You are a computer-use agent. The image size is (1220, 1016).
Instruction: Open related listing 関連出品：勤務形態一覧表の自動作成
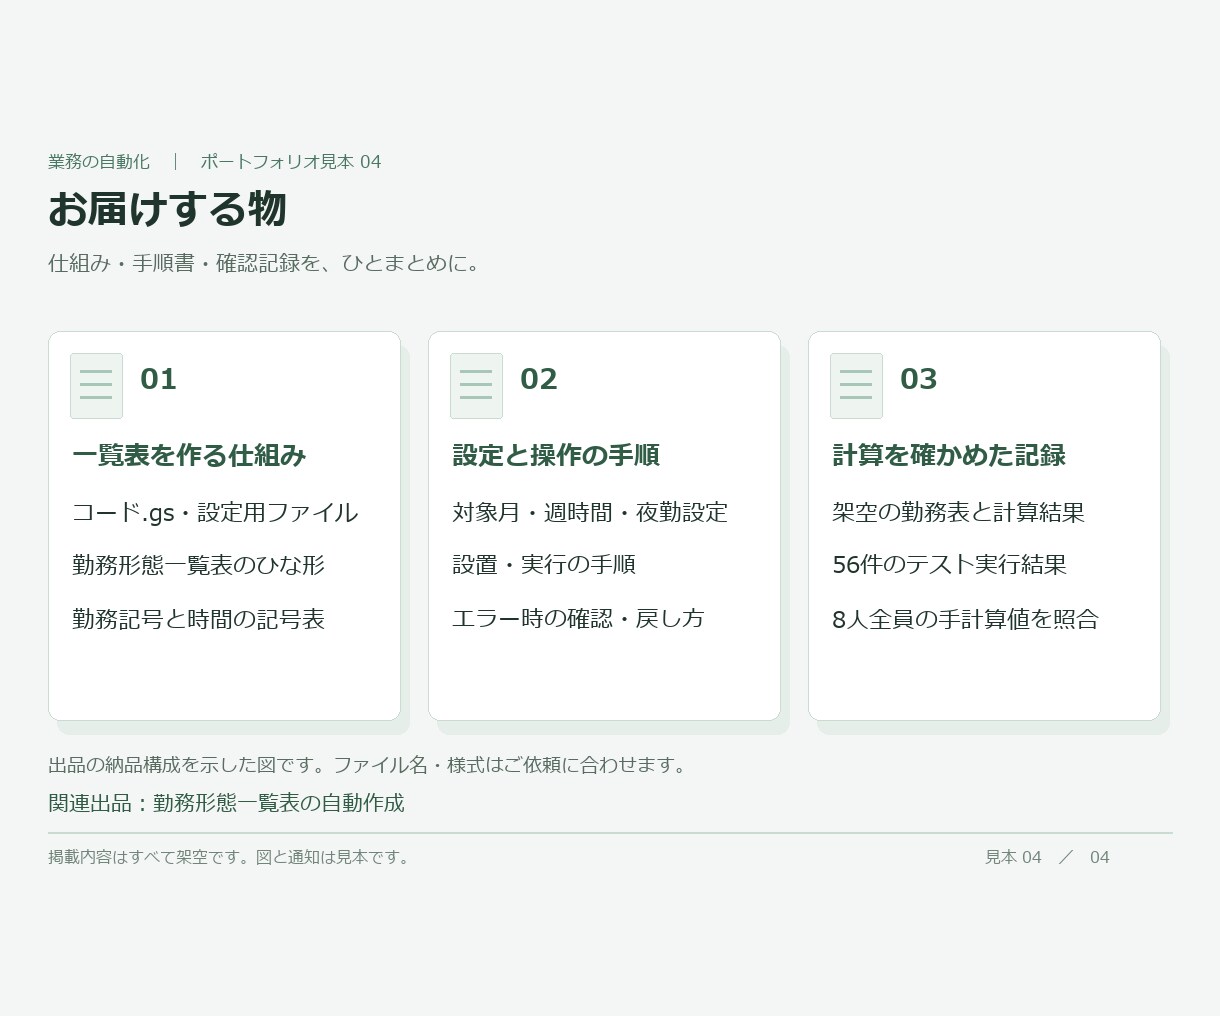tap(226, 803)
